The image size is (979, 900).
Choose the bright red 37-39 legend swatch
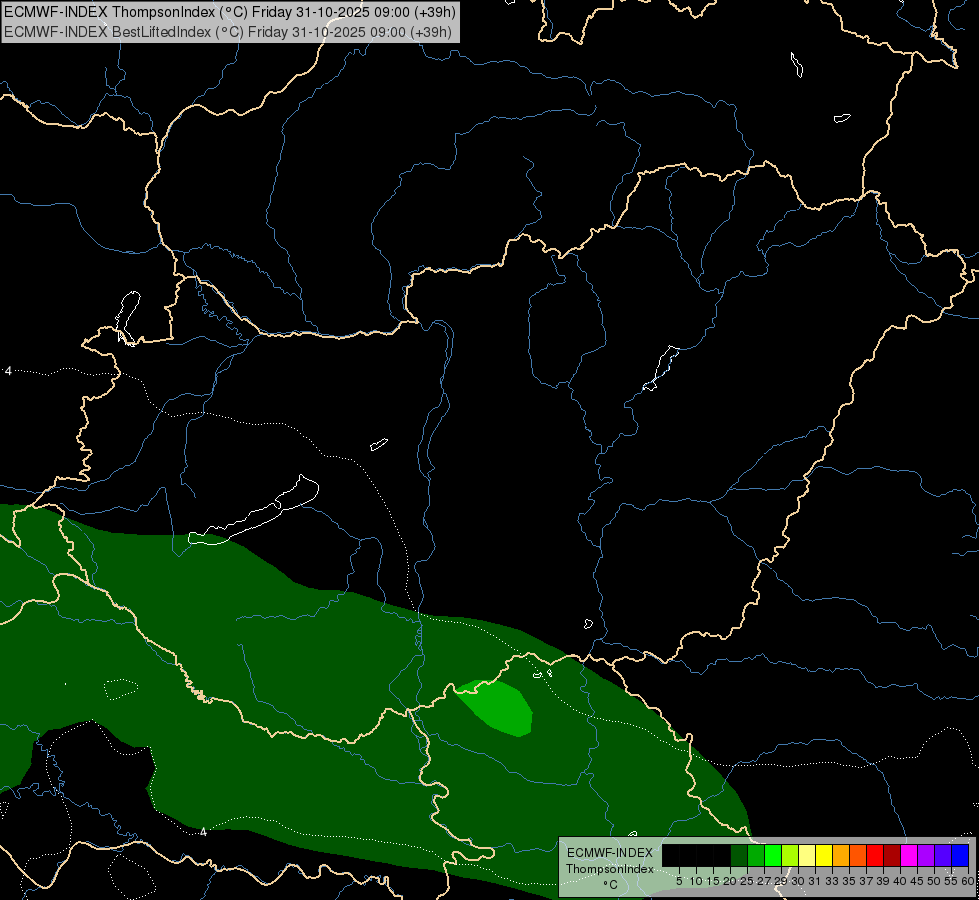click(x=875, y=855)
